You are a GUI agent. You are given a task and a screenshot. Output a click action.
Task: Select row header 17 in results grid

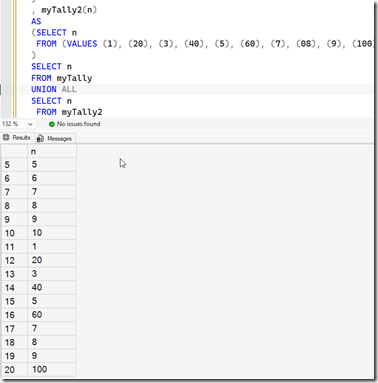[x=14, y=329]
